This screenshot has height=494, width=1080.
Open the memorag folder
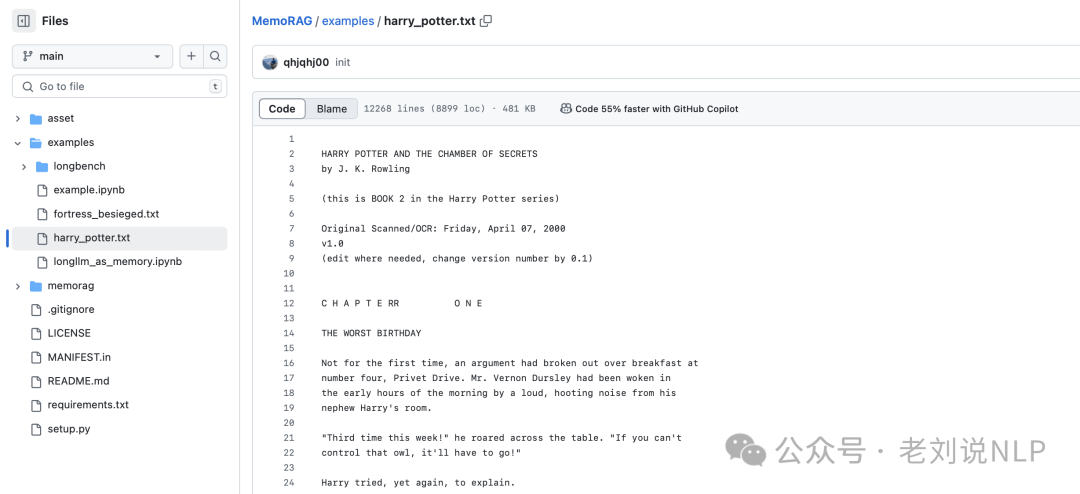[x=71, y=286]
